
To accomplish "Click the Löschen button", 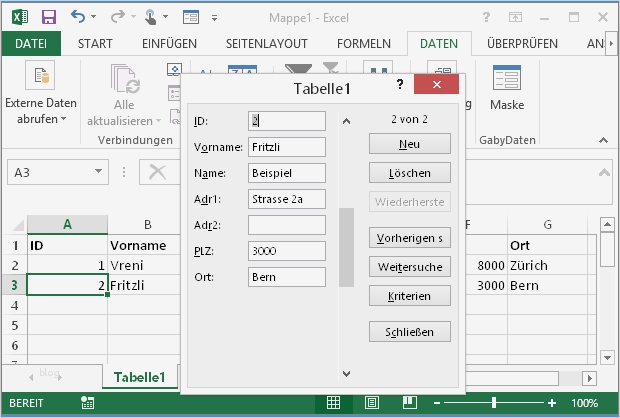I will [x=410, y=173].
